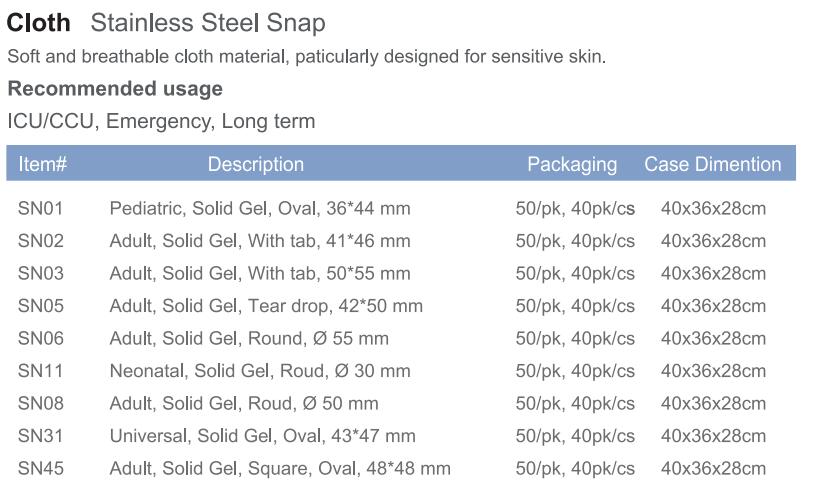
Task: Click the Pediatric Oval 36*44 mm description
Action: (x=260, y=208)
